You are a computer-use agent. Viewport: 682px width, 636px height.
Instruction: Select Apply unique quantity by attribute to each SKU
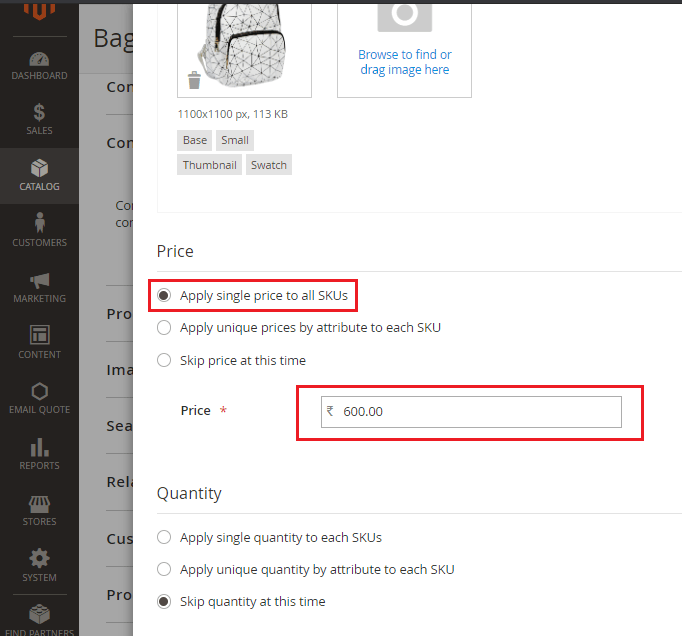click(164, 569)
